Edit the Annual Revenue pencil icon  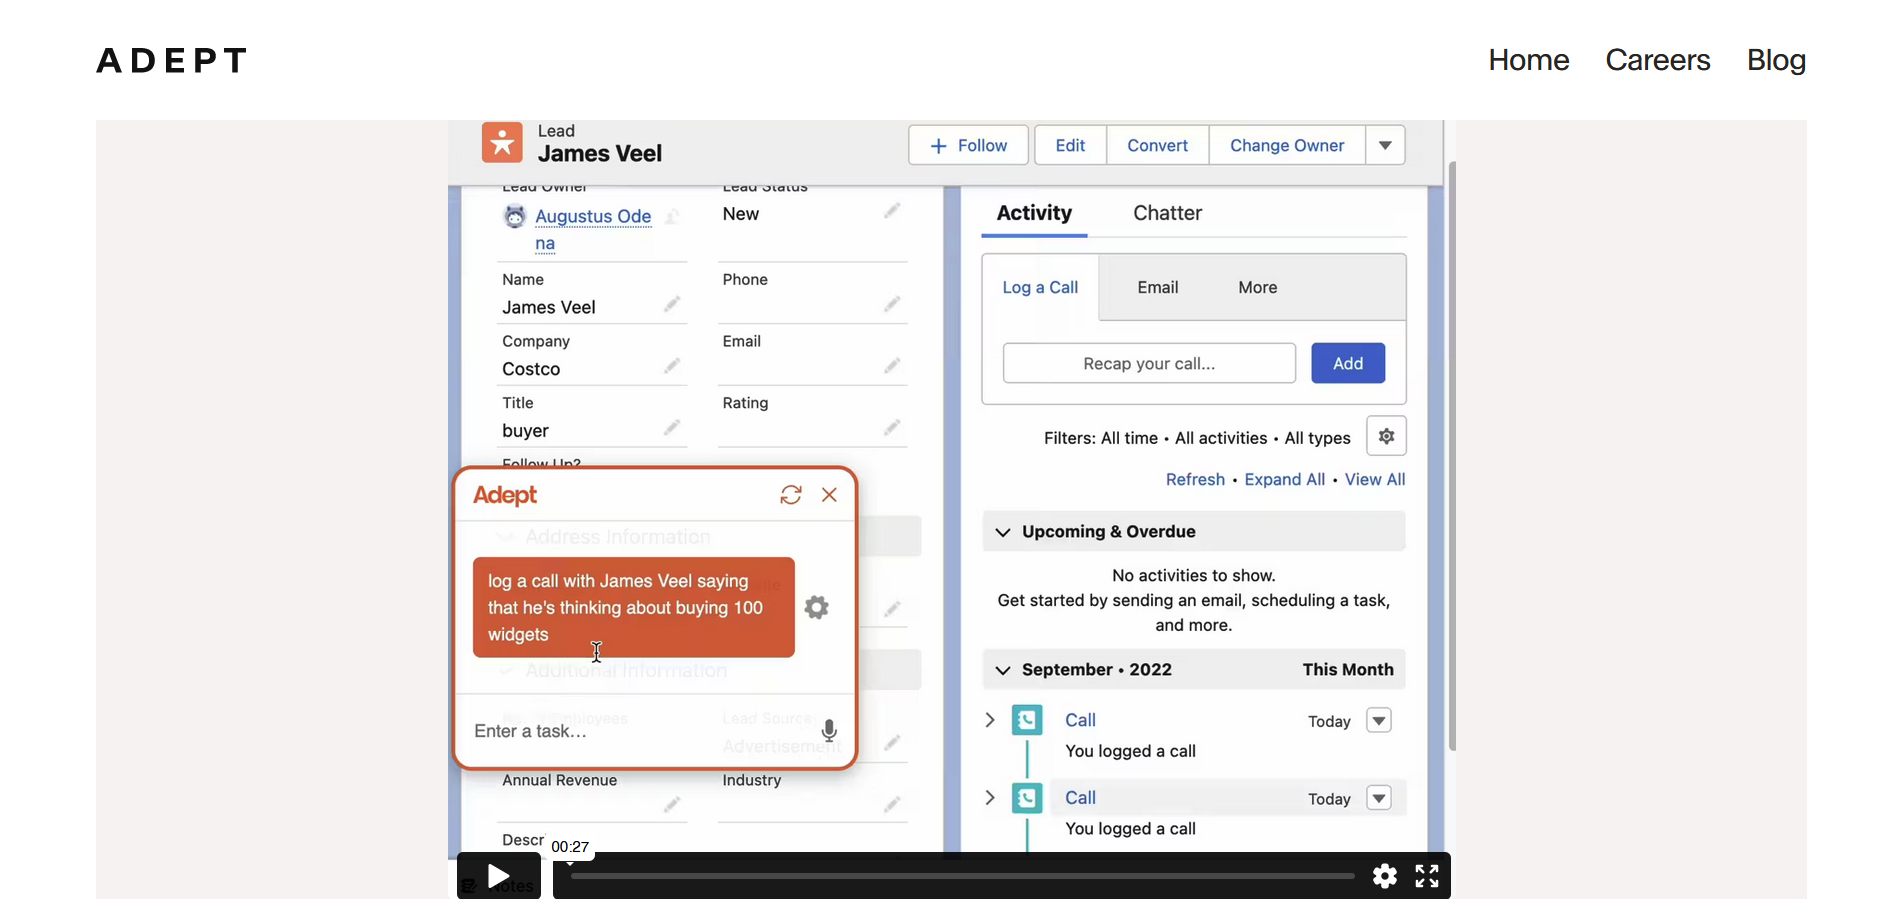672,803
